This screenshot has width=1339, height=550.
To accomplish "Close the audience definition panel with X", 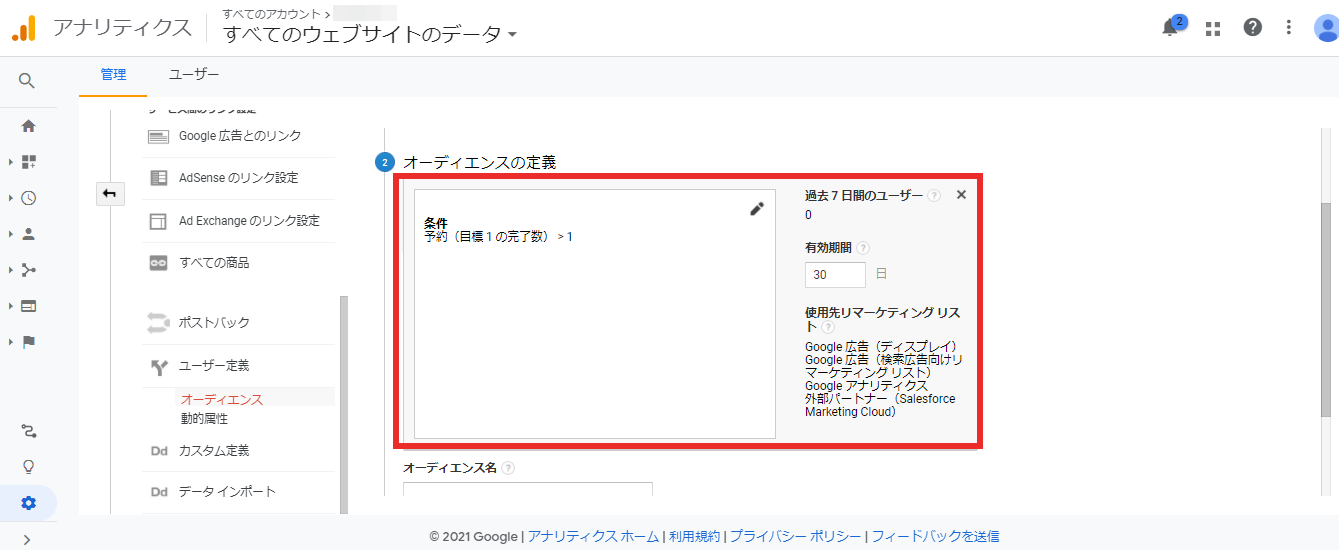I will coord(961,195).
